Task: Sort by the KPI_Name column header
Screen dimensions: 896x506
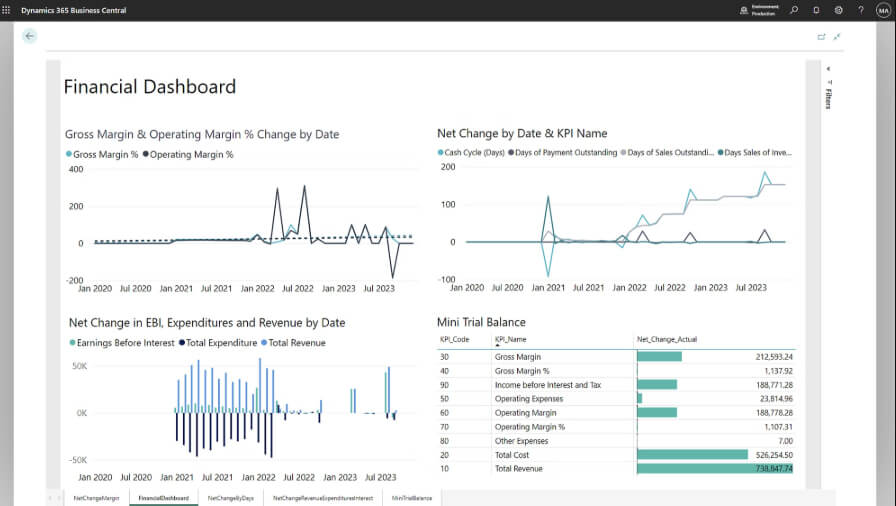Action: coord(510,339)
